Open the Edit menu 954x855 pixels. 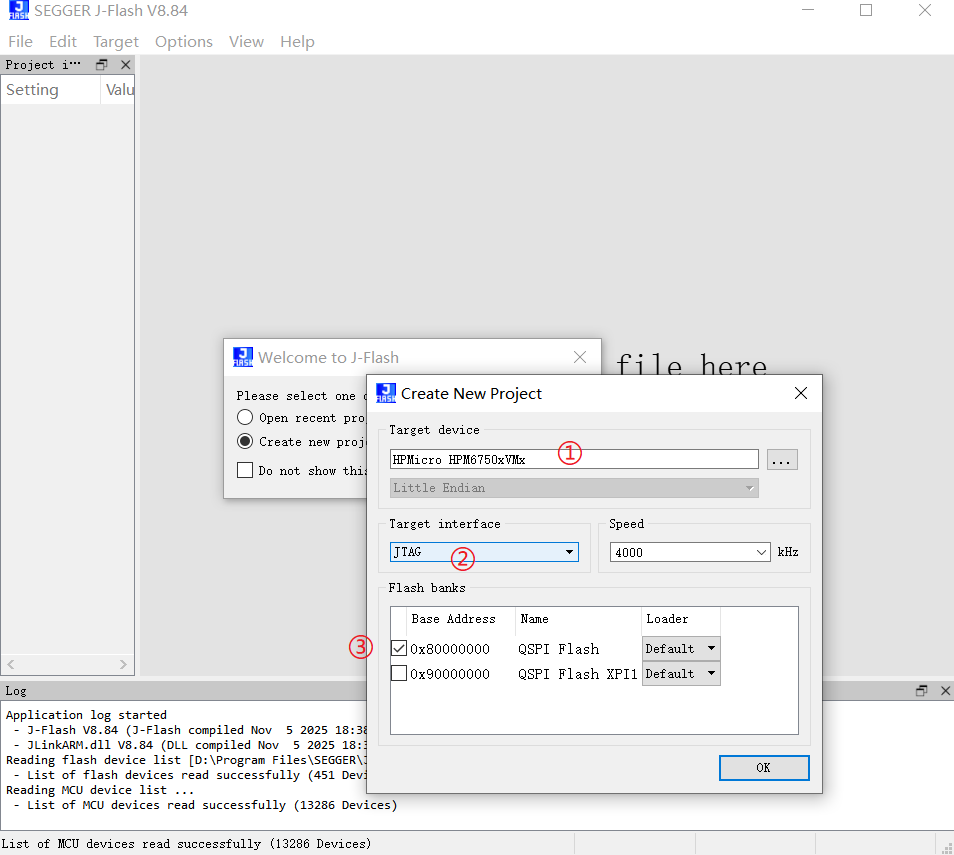click(x=63, y=41)
